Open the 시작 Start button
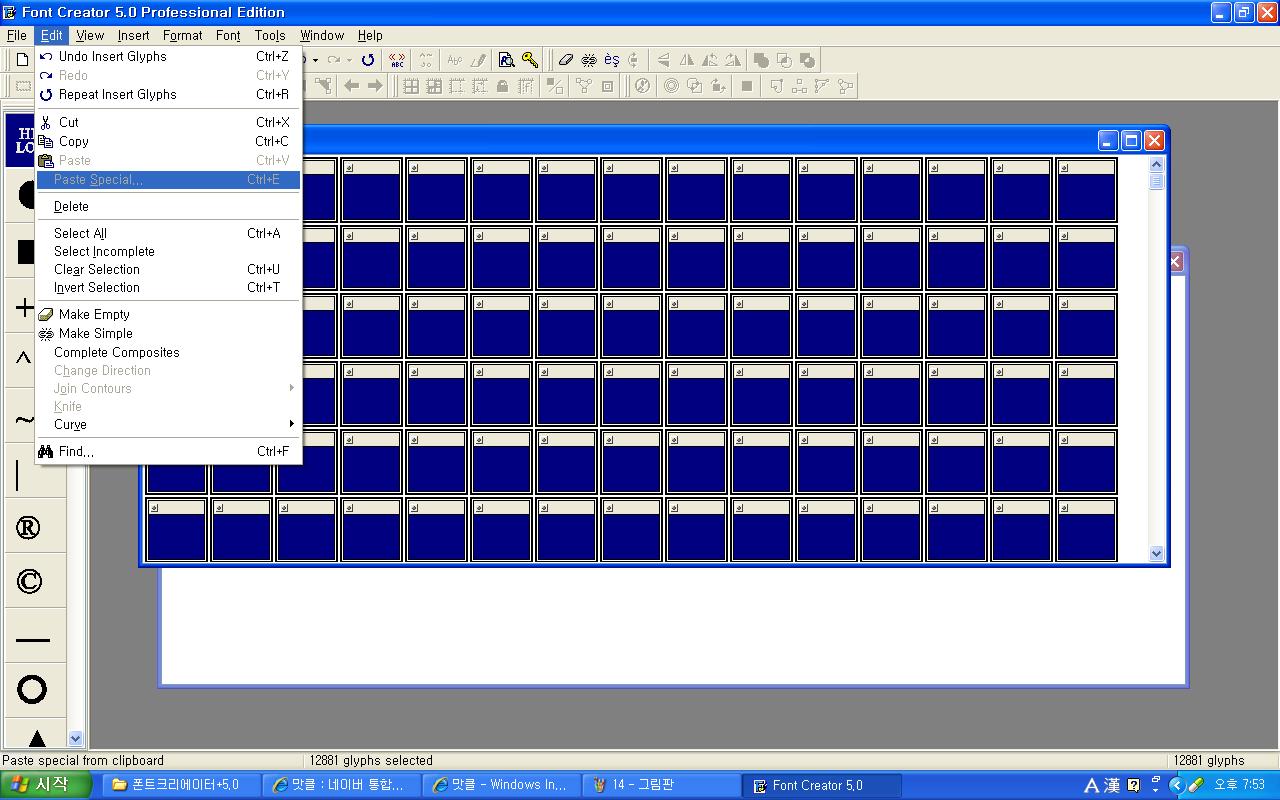Screen dimensions: 1280x800 [x=40, y=785]
